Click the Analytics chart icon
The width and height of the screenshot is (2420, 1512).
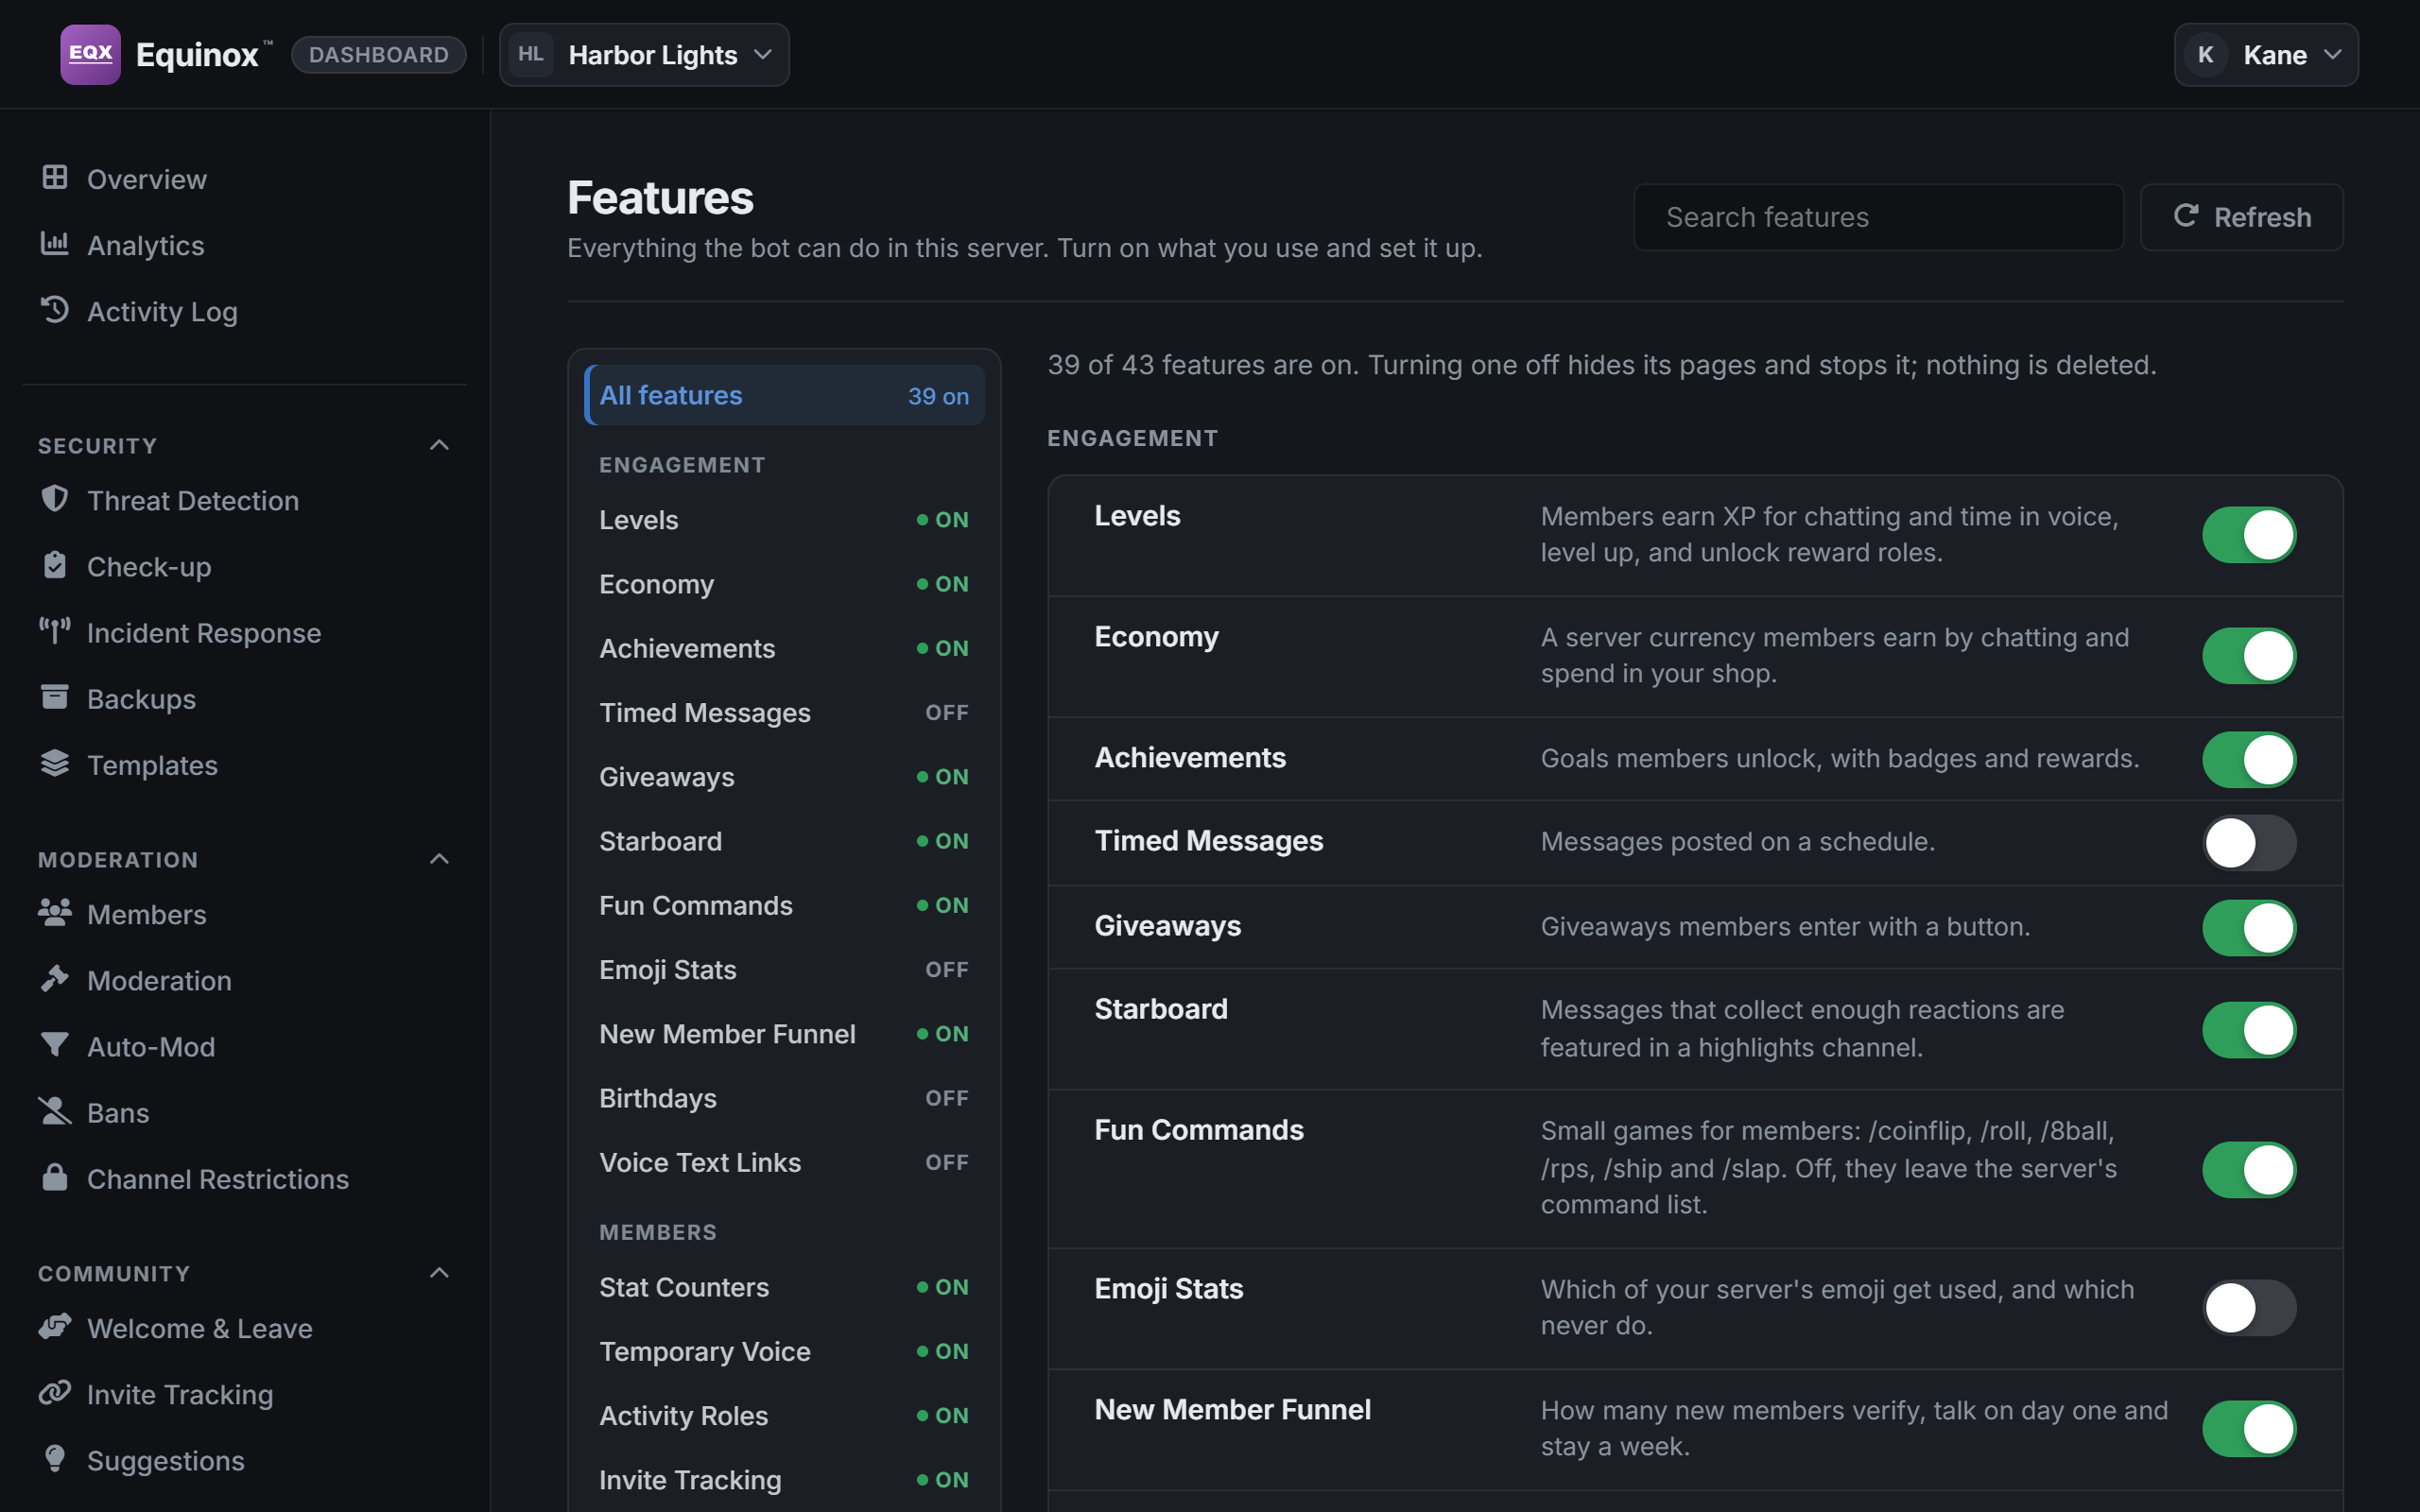[x=55, y=244]
